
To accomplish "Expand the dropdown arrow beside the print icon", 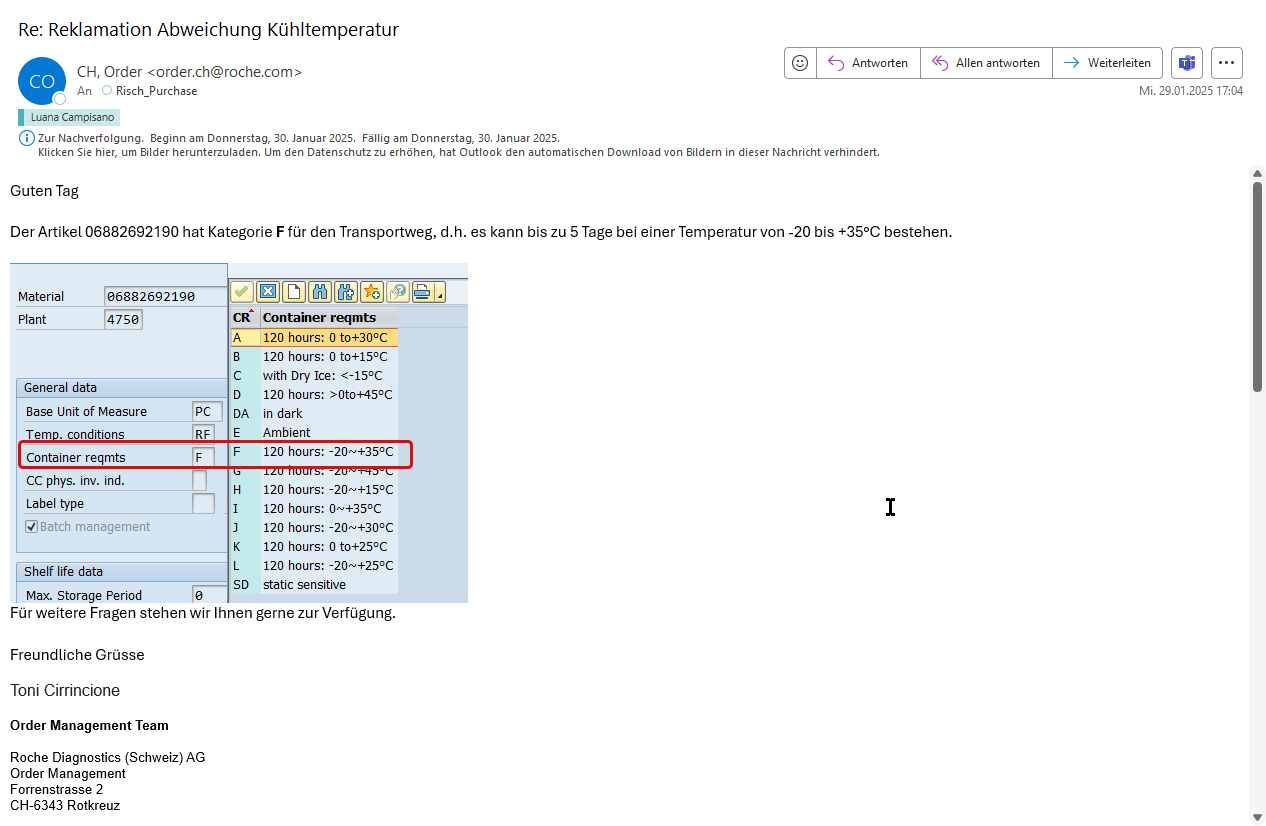I will coord(439,293).
